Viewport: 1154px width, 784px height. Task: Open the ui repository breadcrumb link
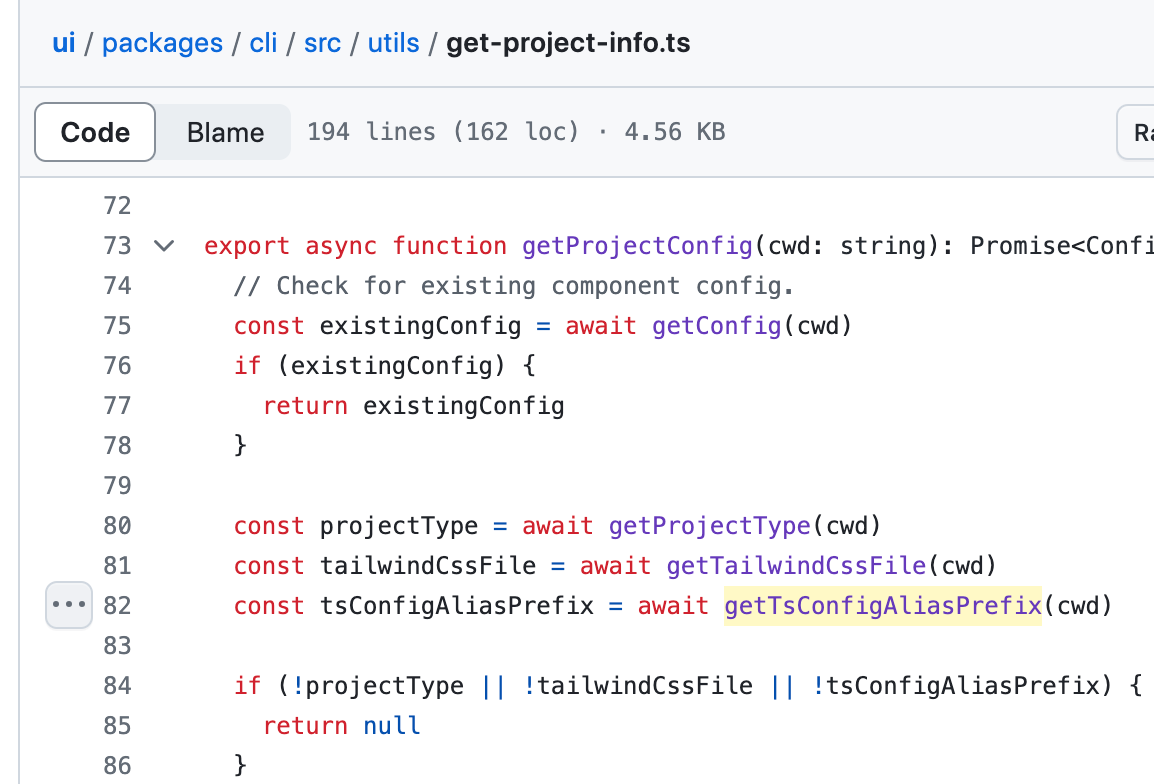63,42
